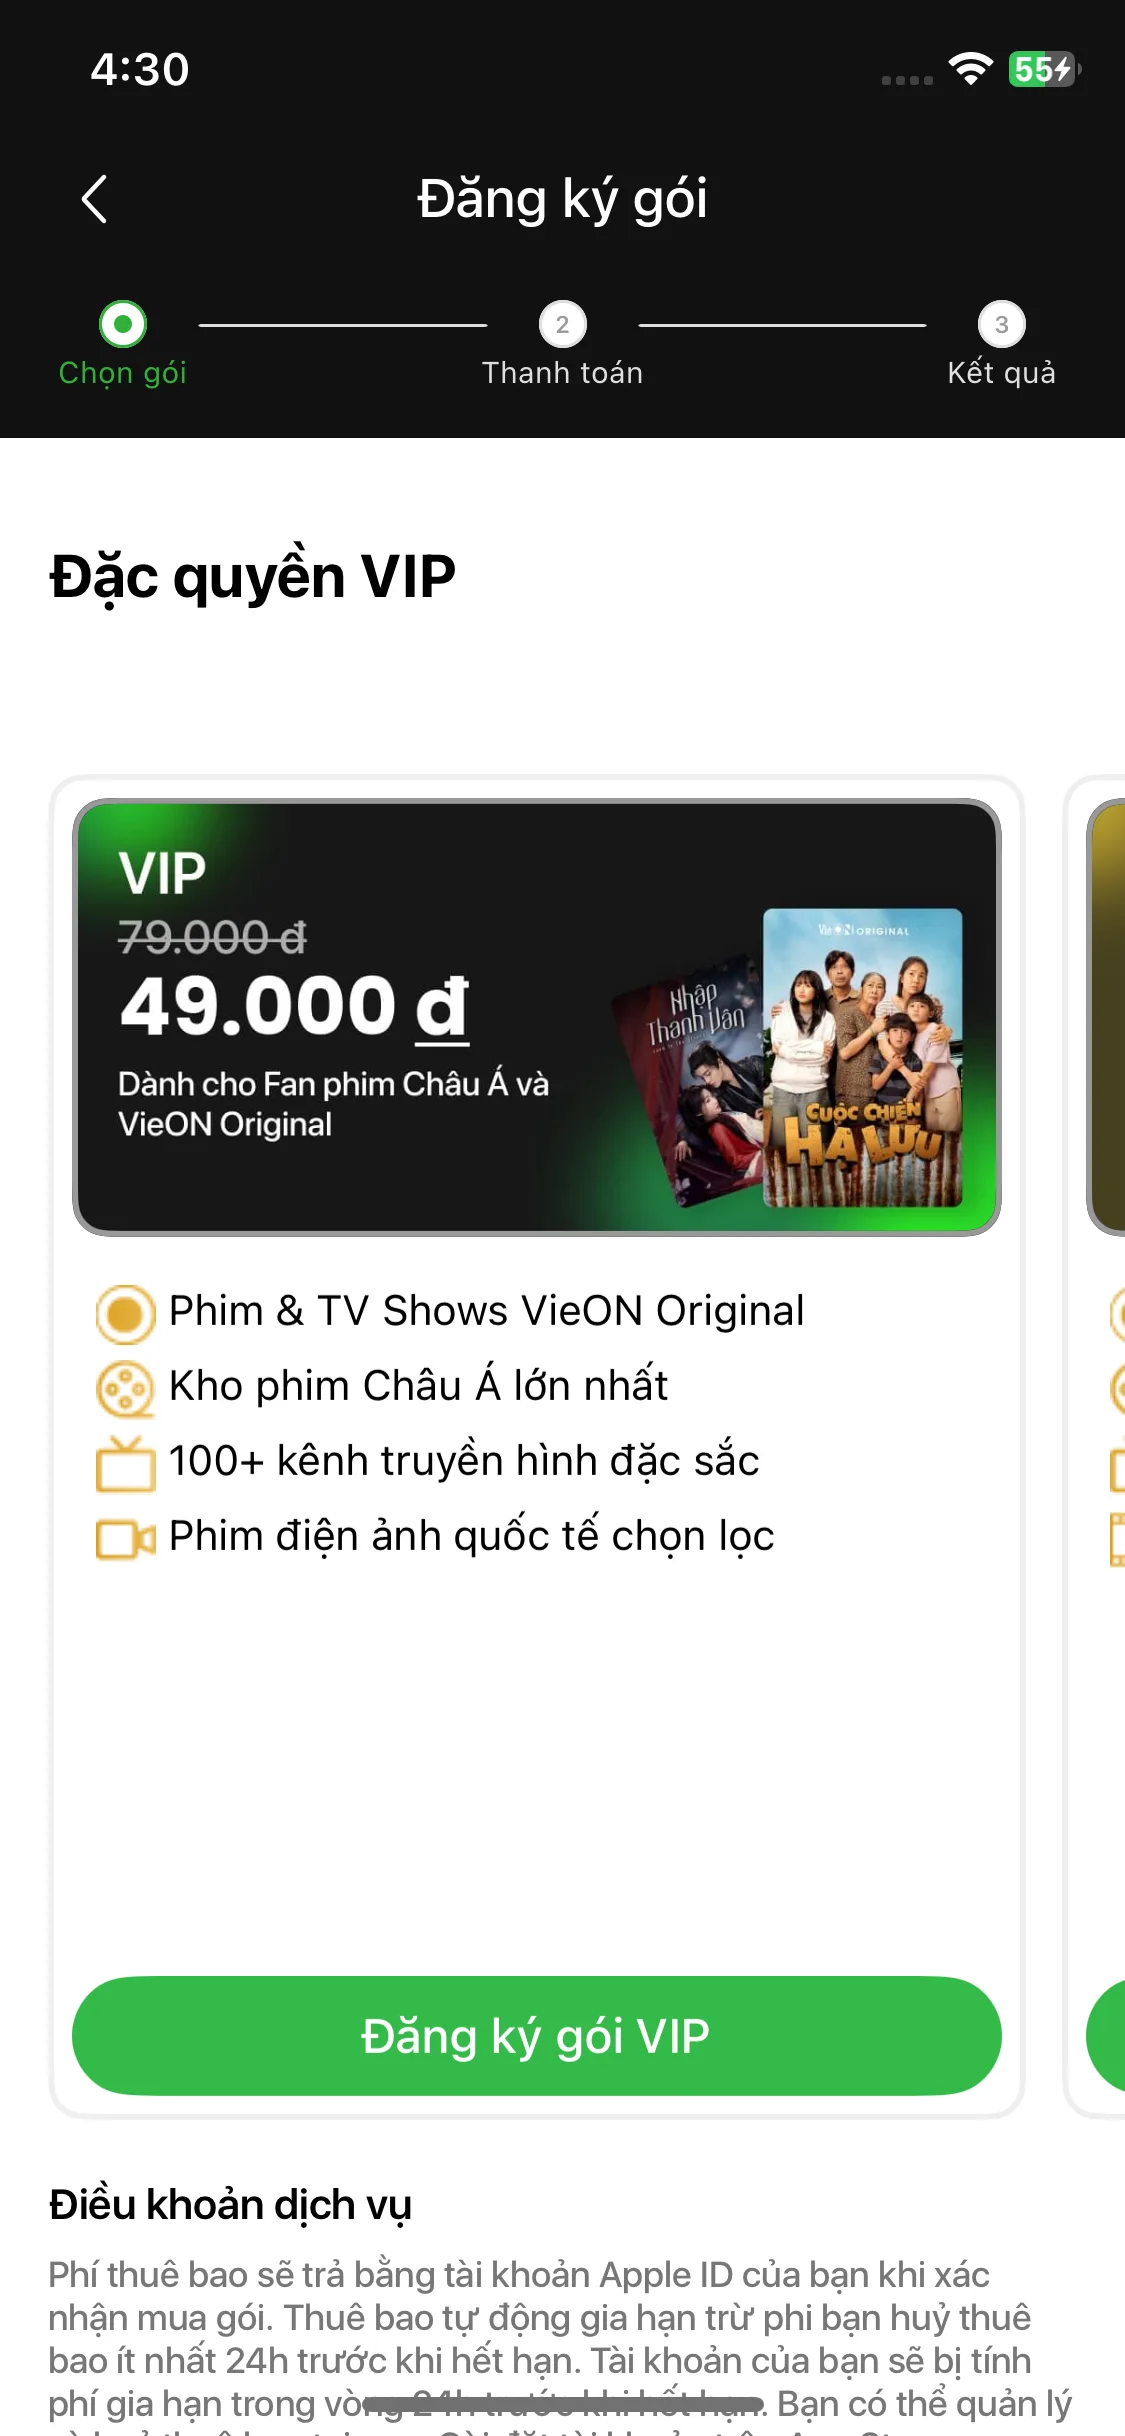1125x2436 pixels.
Task: Select the green 'Chọn gói' step circle
Action: coord(123,324)
